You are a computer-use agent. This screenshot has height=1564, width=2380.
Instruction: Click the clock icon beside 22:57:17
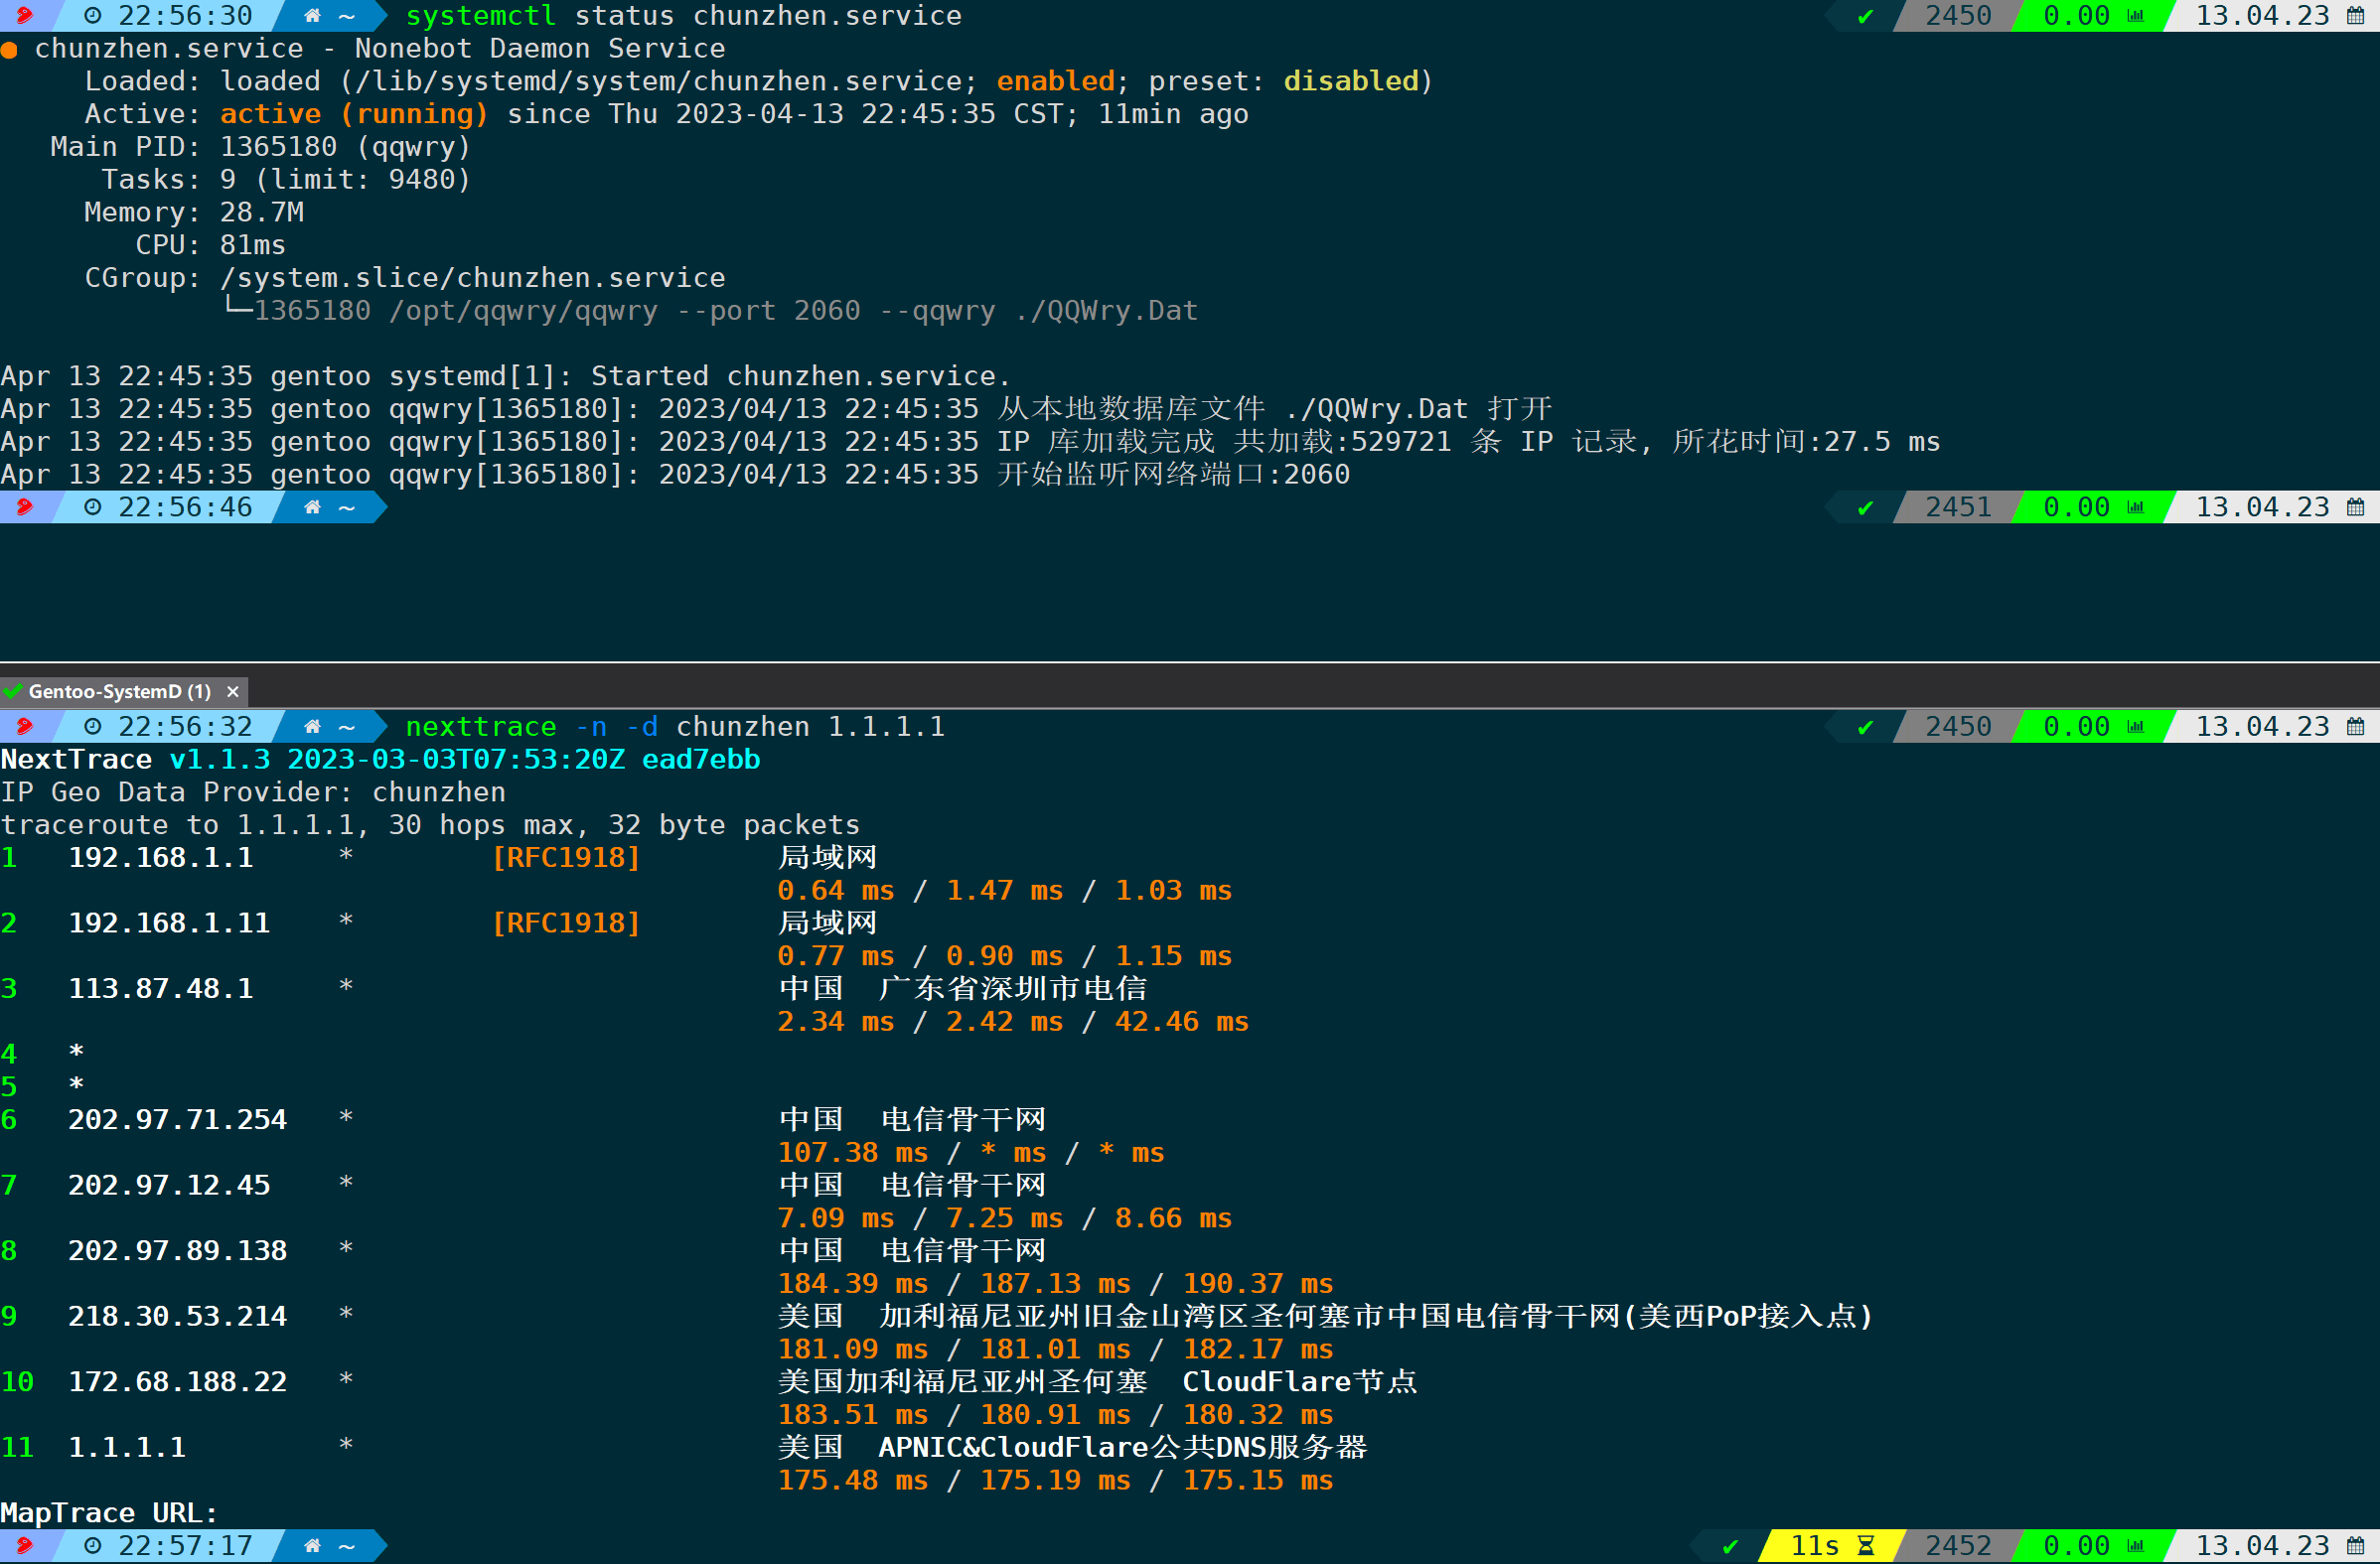(x=93, y=1545)
